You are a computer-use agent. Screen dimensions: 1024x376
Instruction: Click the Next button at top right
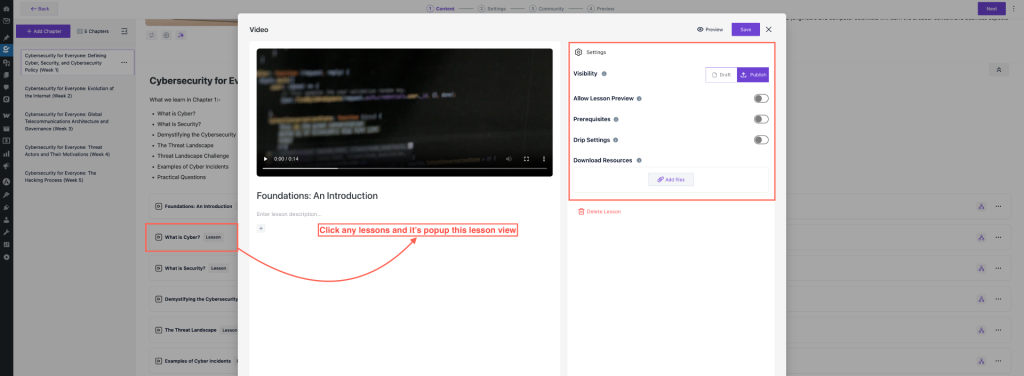point(991,8)
